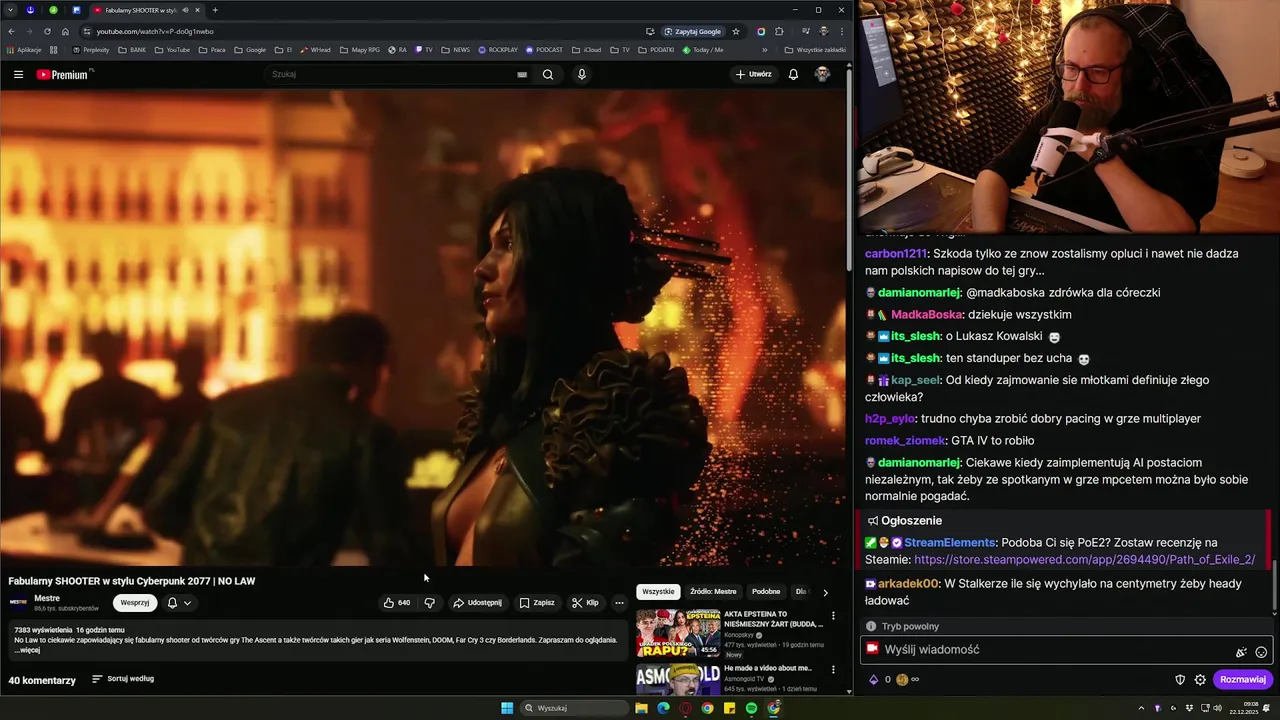The width and height of the screenshot is (1280, 720).
Task: Select the 'Wszystkie' filter chip
Action: coord(658,592)
